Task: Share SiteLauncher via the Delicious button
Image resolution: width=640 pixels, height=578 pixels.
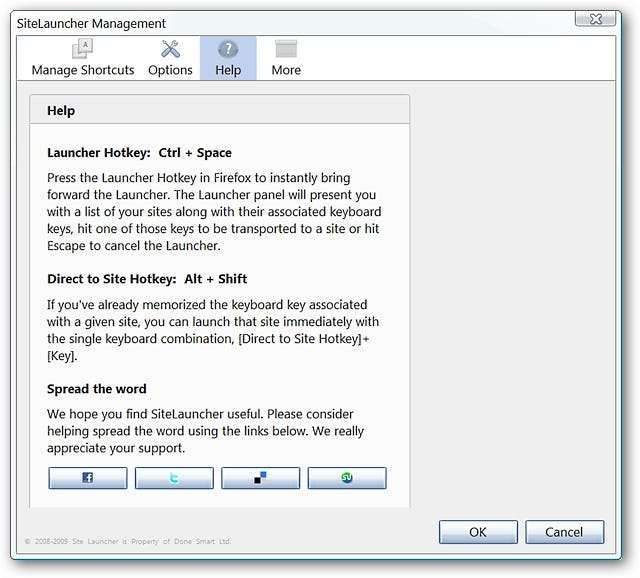Action: (x=260, y=478)
